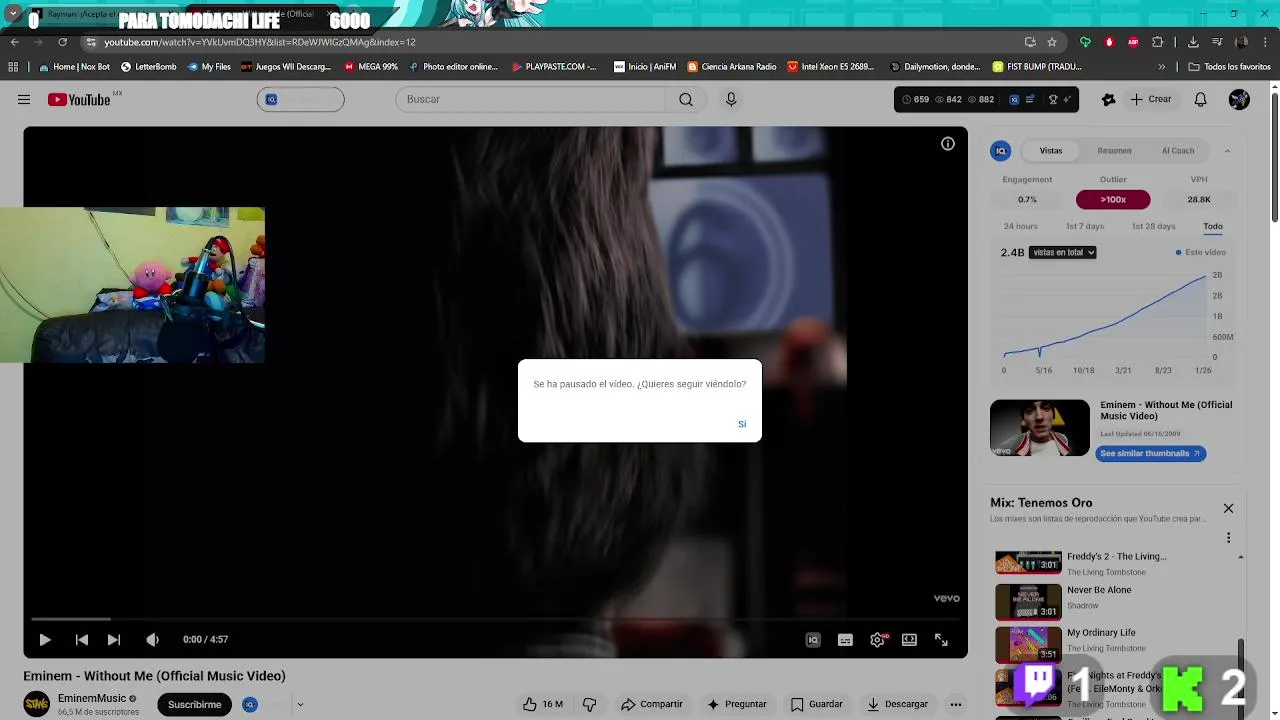
Task: Open the player settings gear
Action: pyautogui.click(x=877, y=640)
